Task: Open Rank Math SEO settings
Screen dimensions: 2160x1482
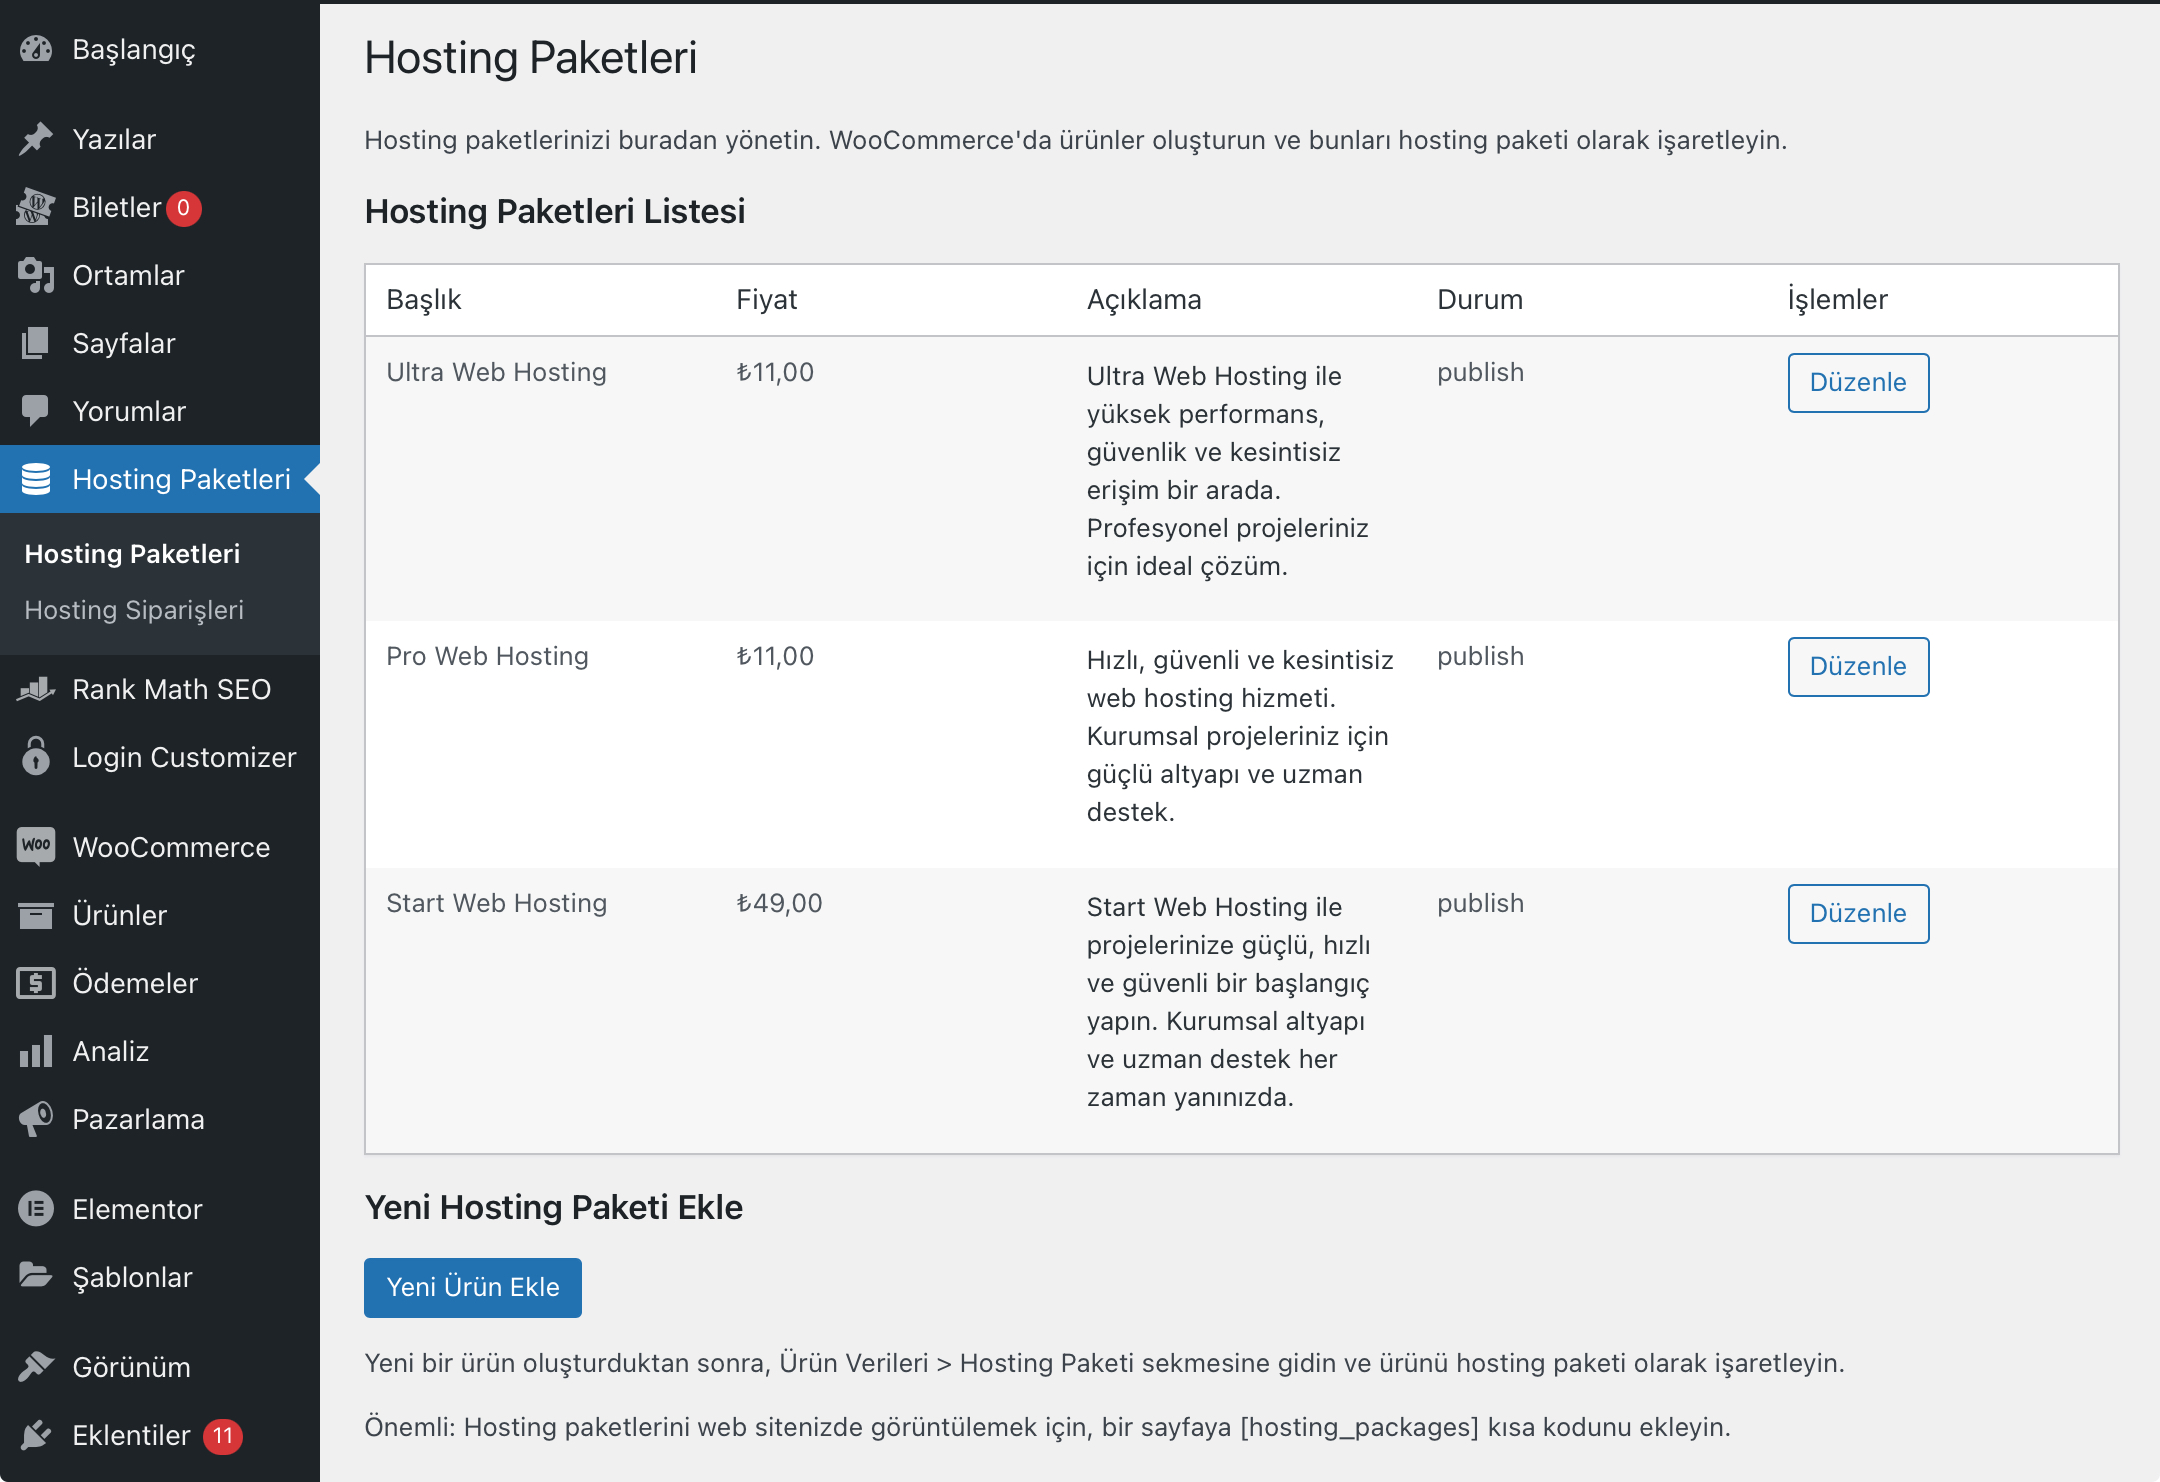Action: point(160,689)
